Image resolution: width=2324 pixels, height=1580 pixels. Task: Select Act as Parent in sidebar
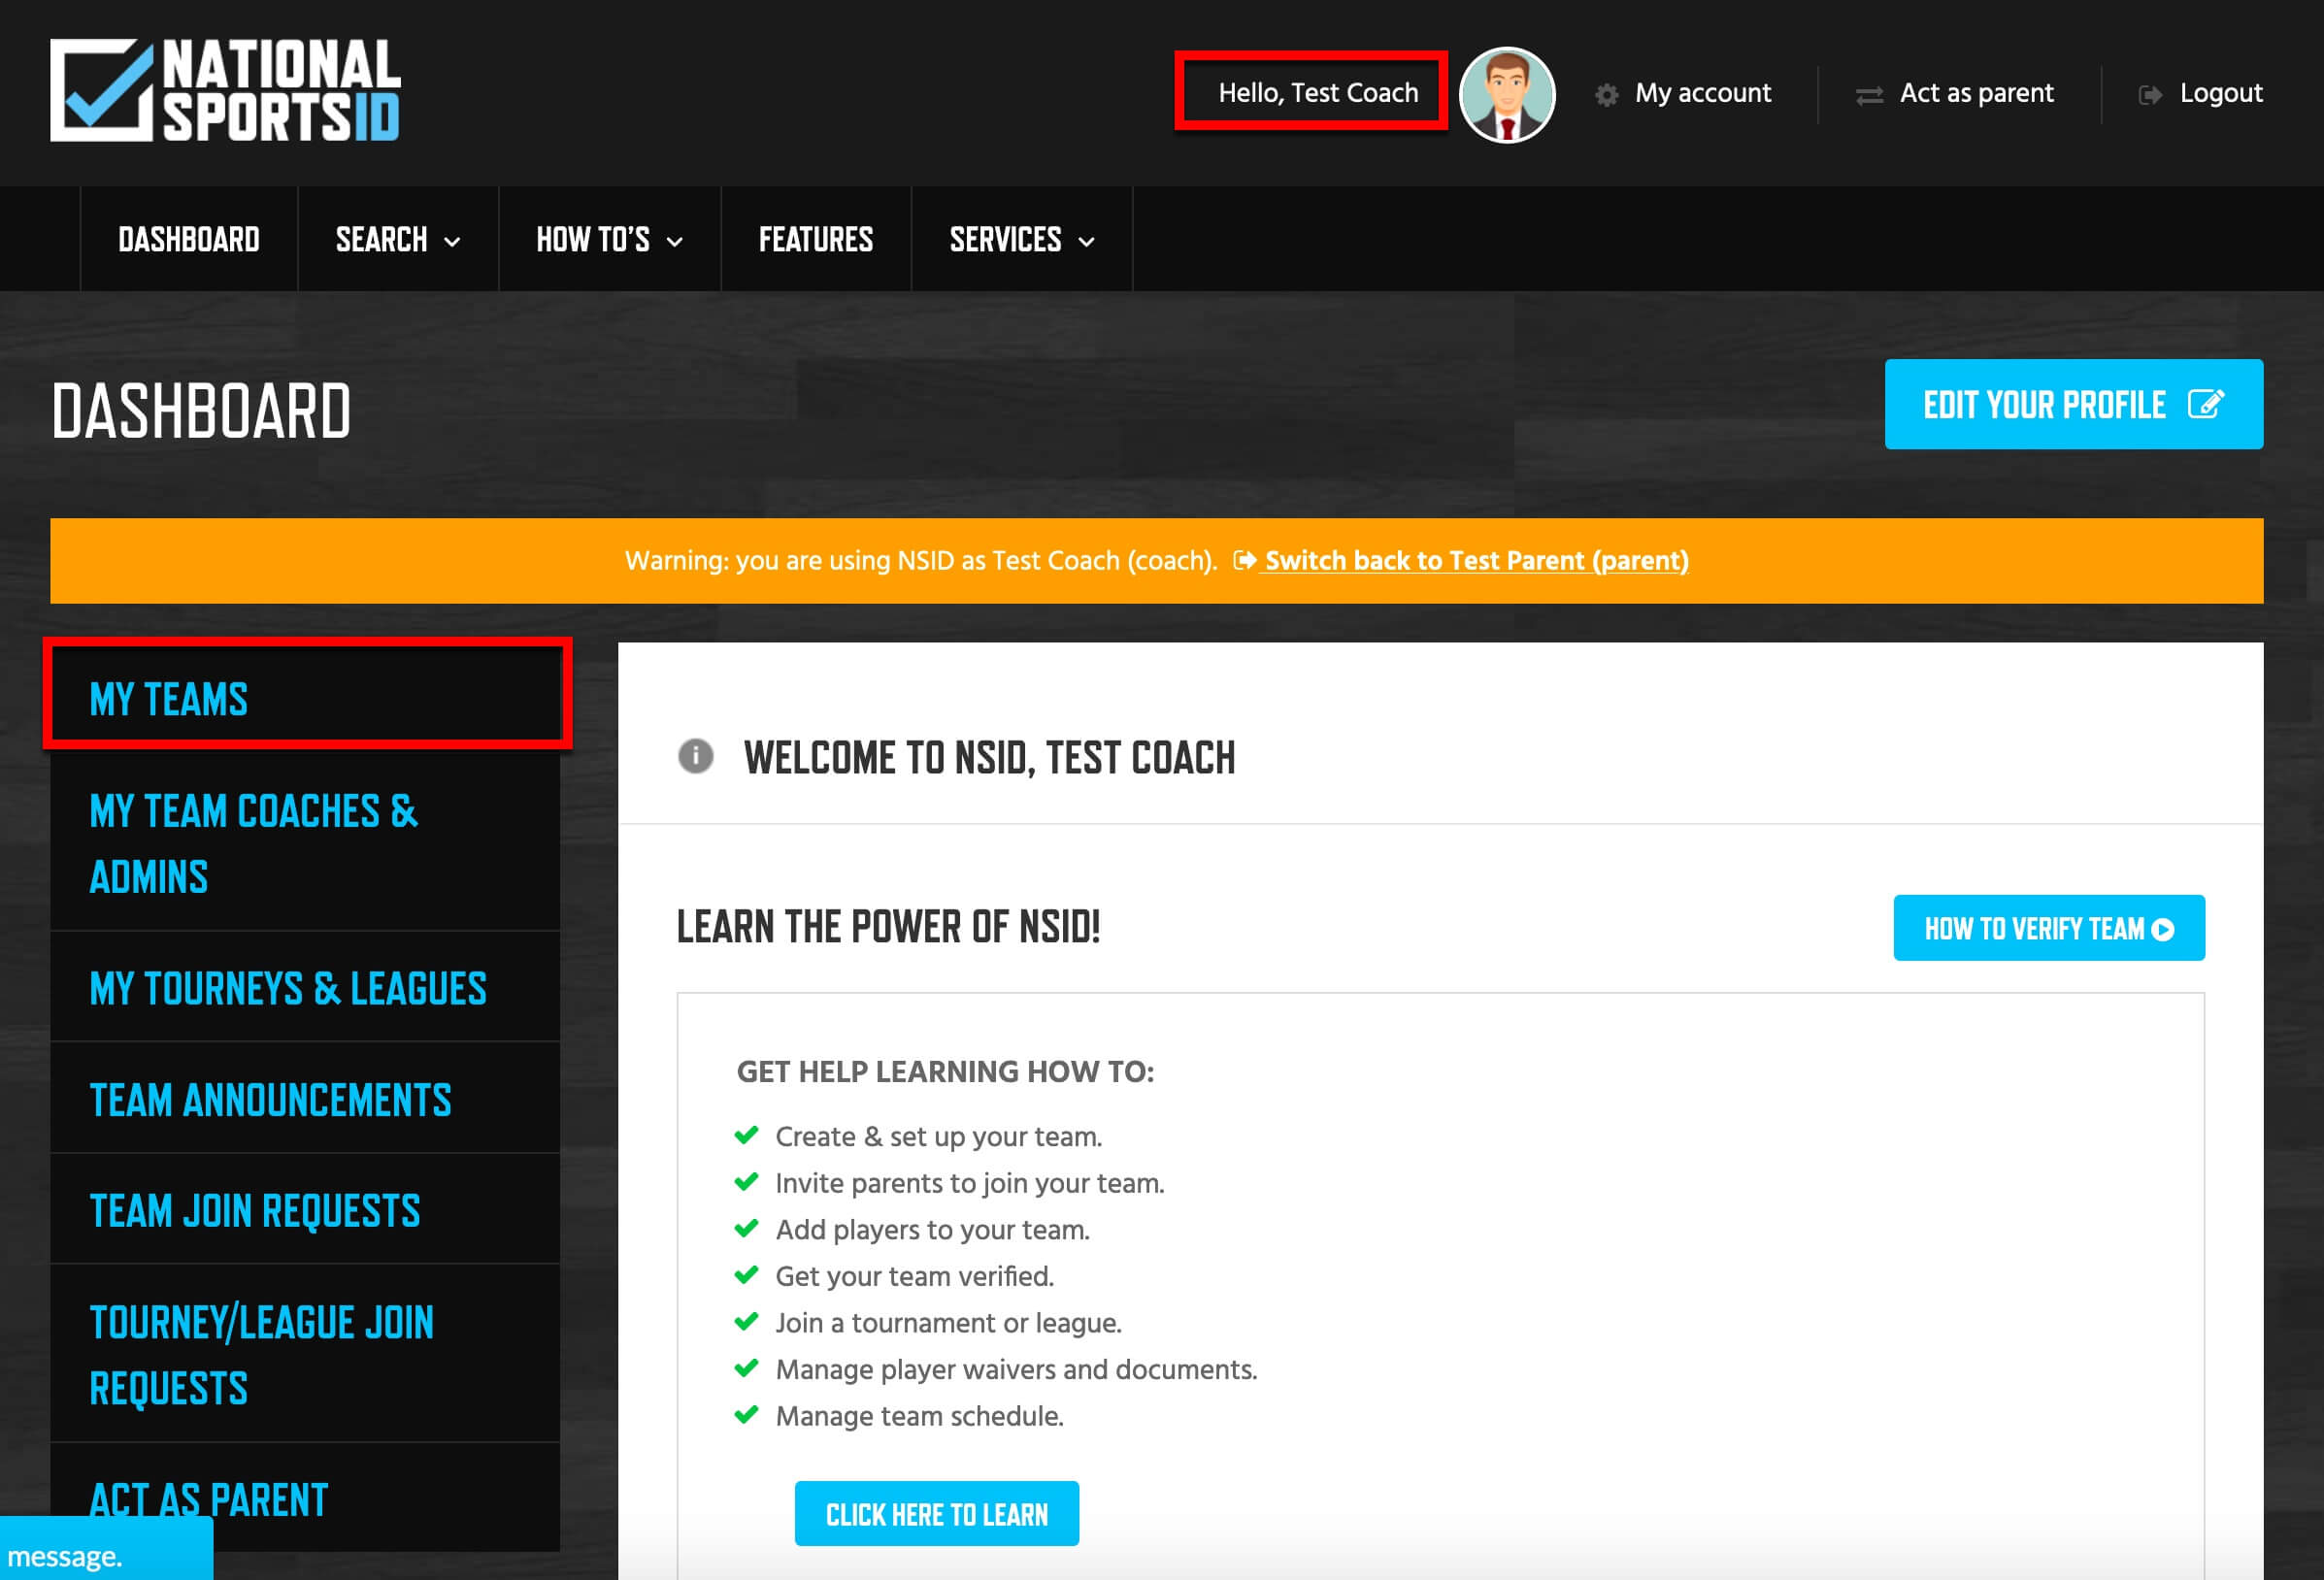(305, 1497)
